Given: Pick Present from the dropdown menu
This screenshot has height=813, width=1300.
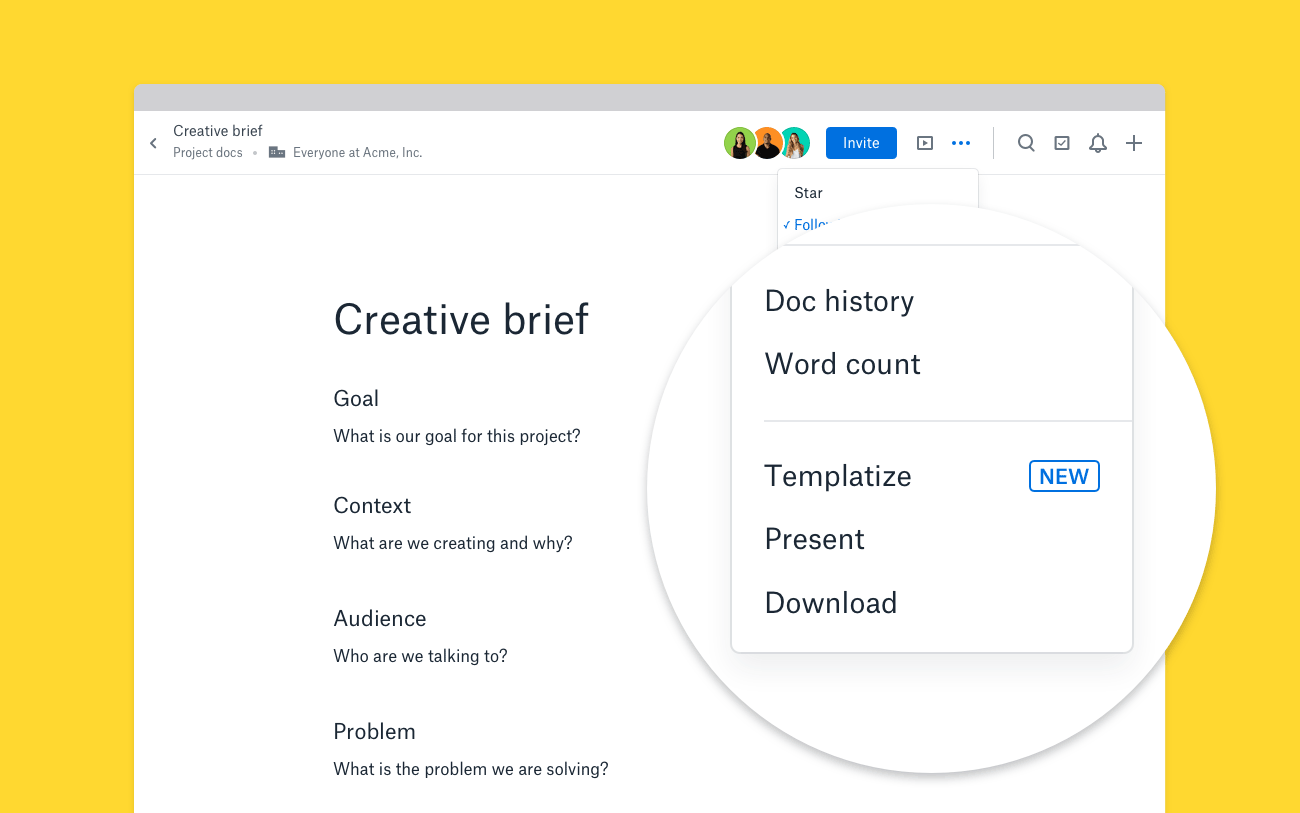Looking at the screenshot, I should pyautogui.click(x=814, y=539).
